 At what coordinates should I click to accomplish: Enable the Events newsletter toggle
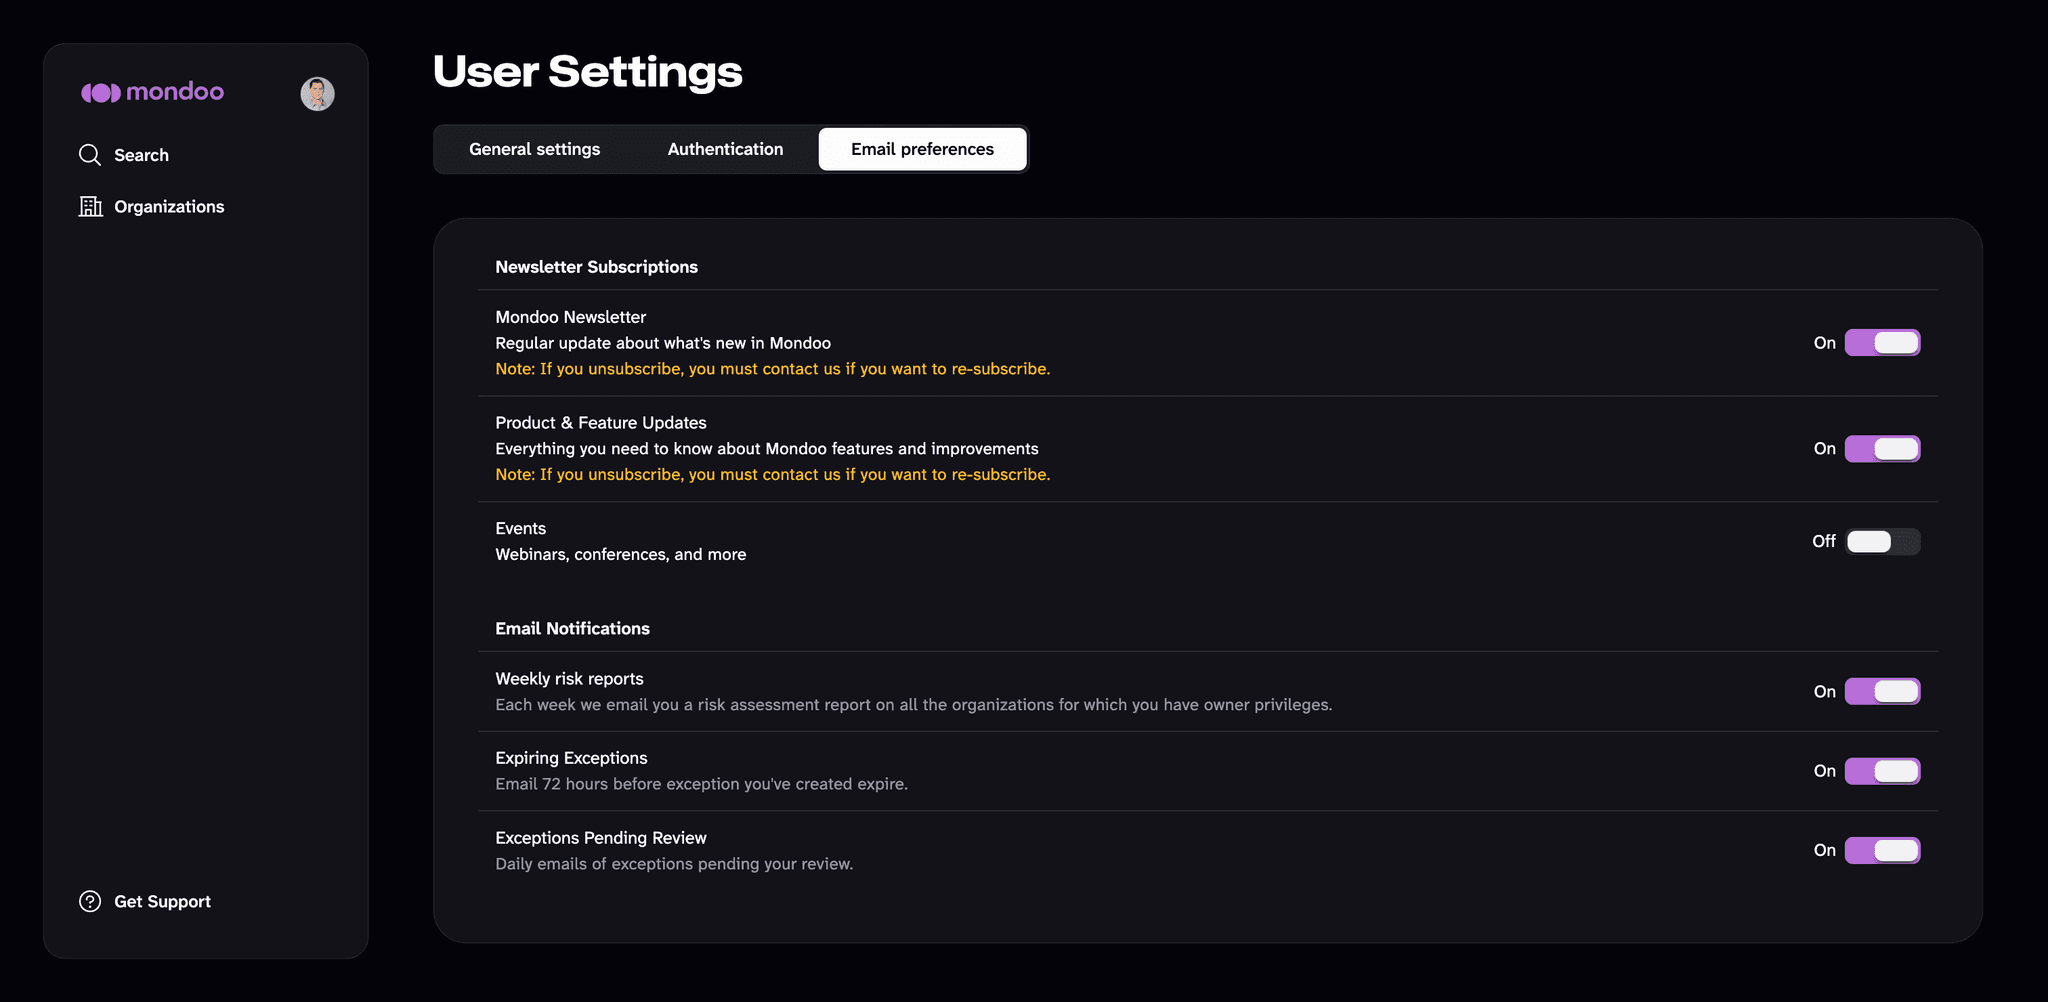[x=1882, y=541]
